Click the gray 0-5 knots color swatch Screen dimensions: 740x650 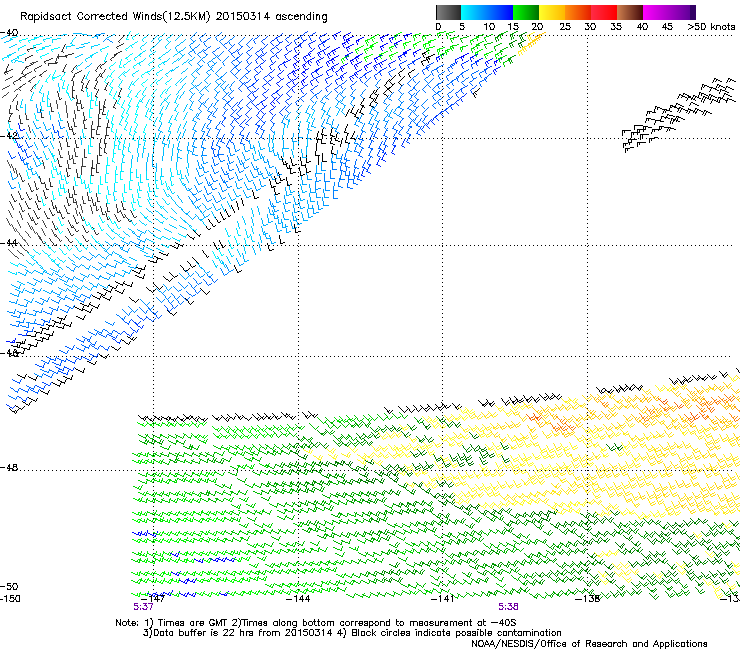tap(448, 12)
